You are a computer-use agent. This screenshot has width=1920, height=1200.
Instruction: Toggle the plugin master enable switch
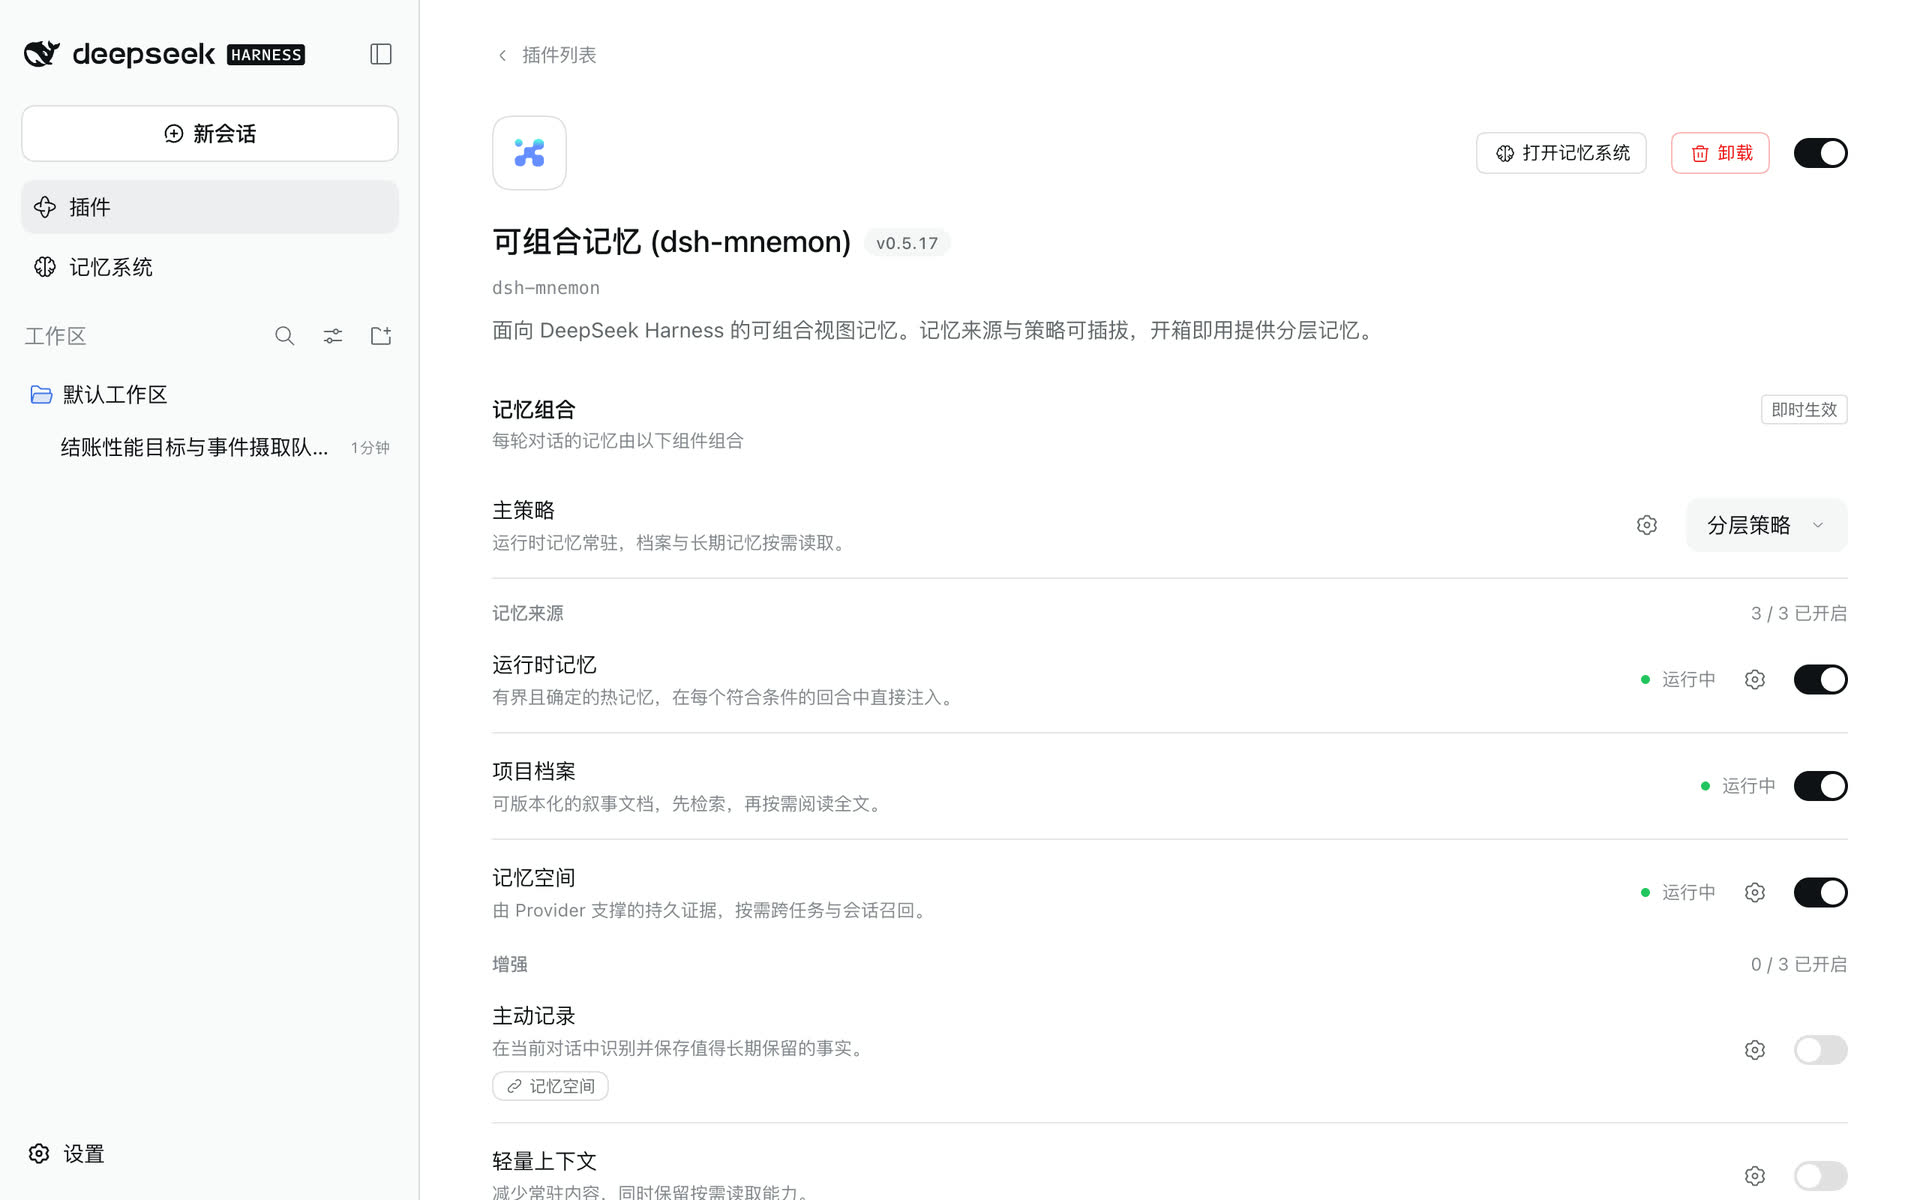coord(1820,153)
